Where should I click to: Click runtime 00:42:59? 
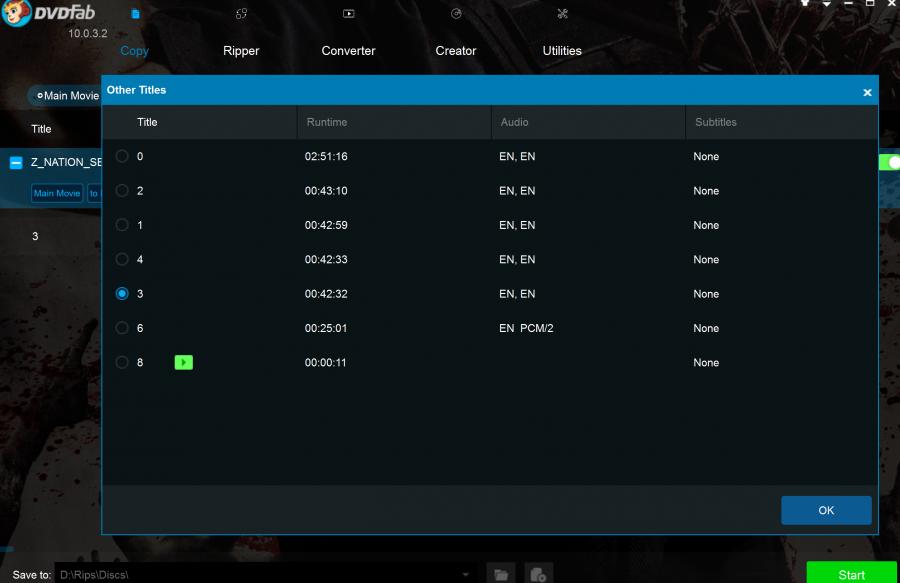point(326,225)
